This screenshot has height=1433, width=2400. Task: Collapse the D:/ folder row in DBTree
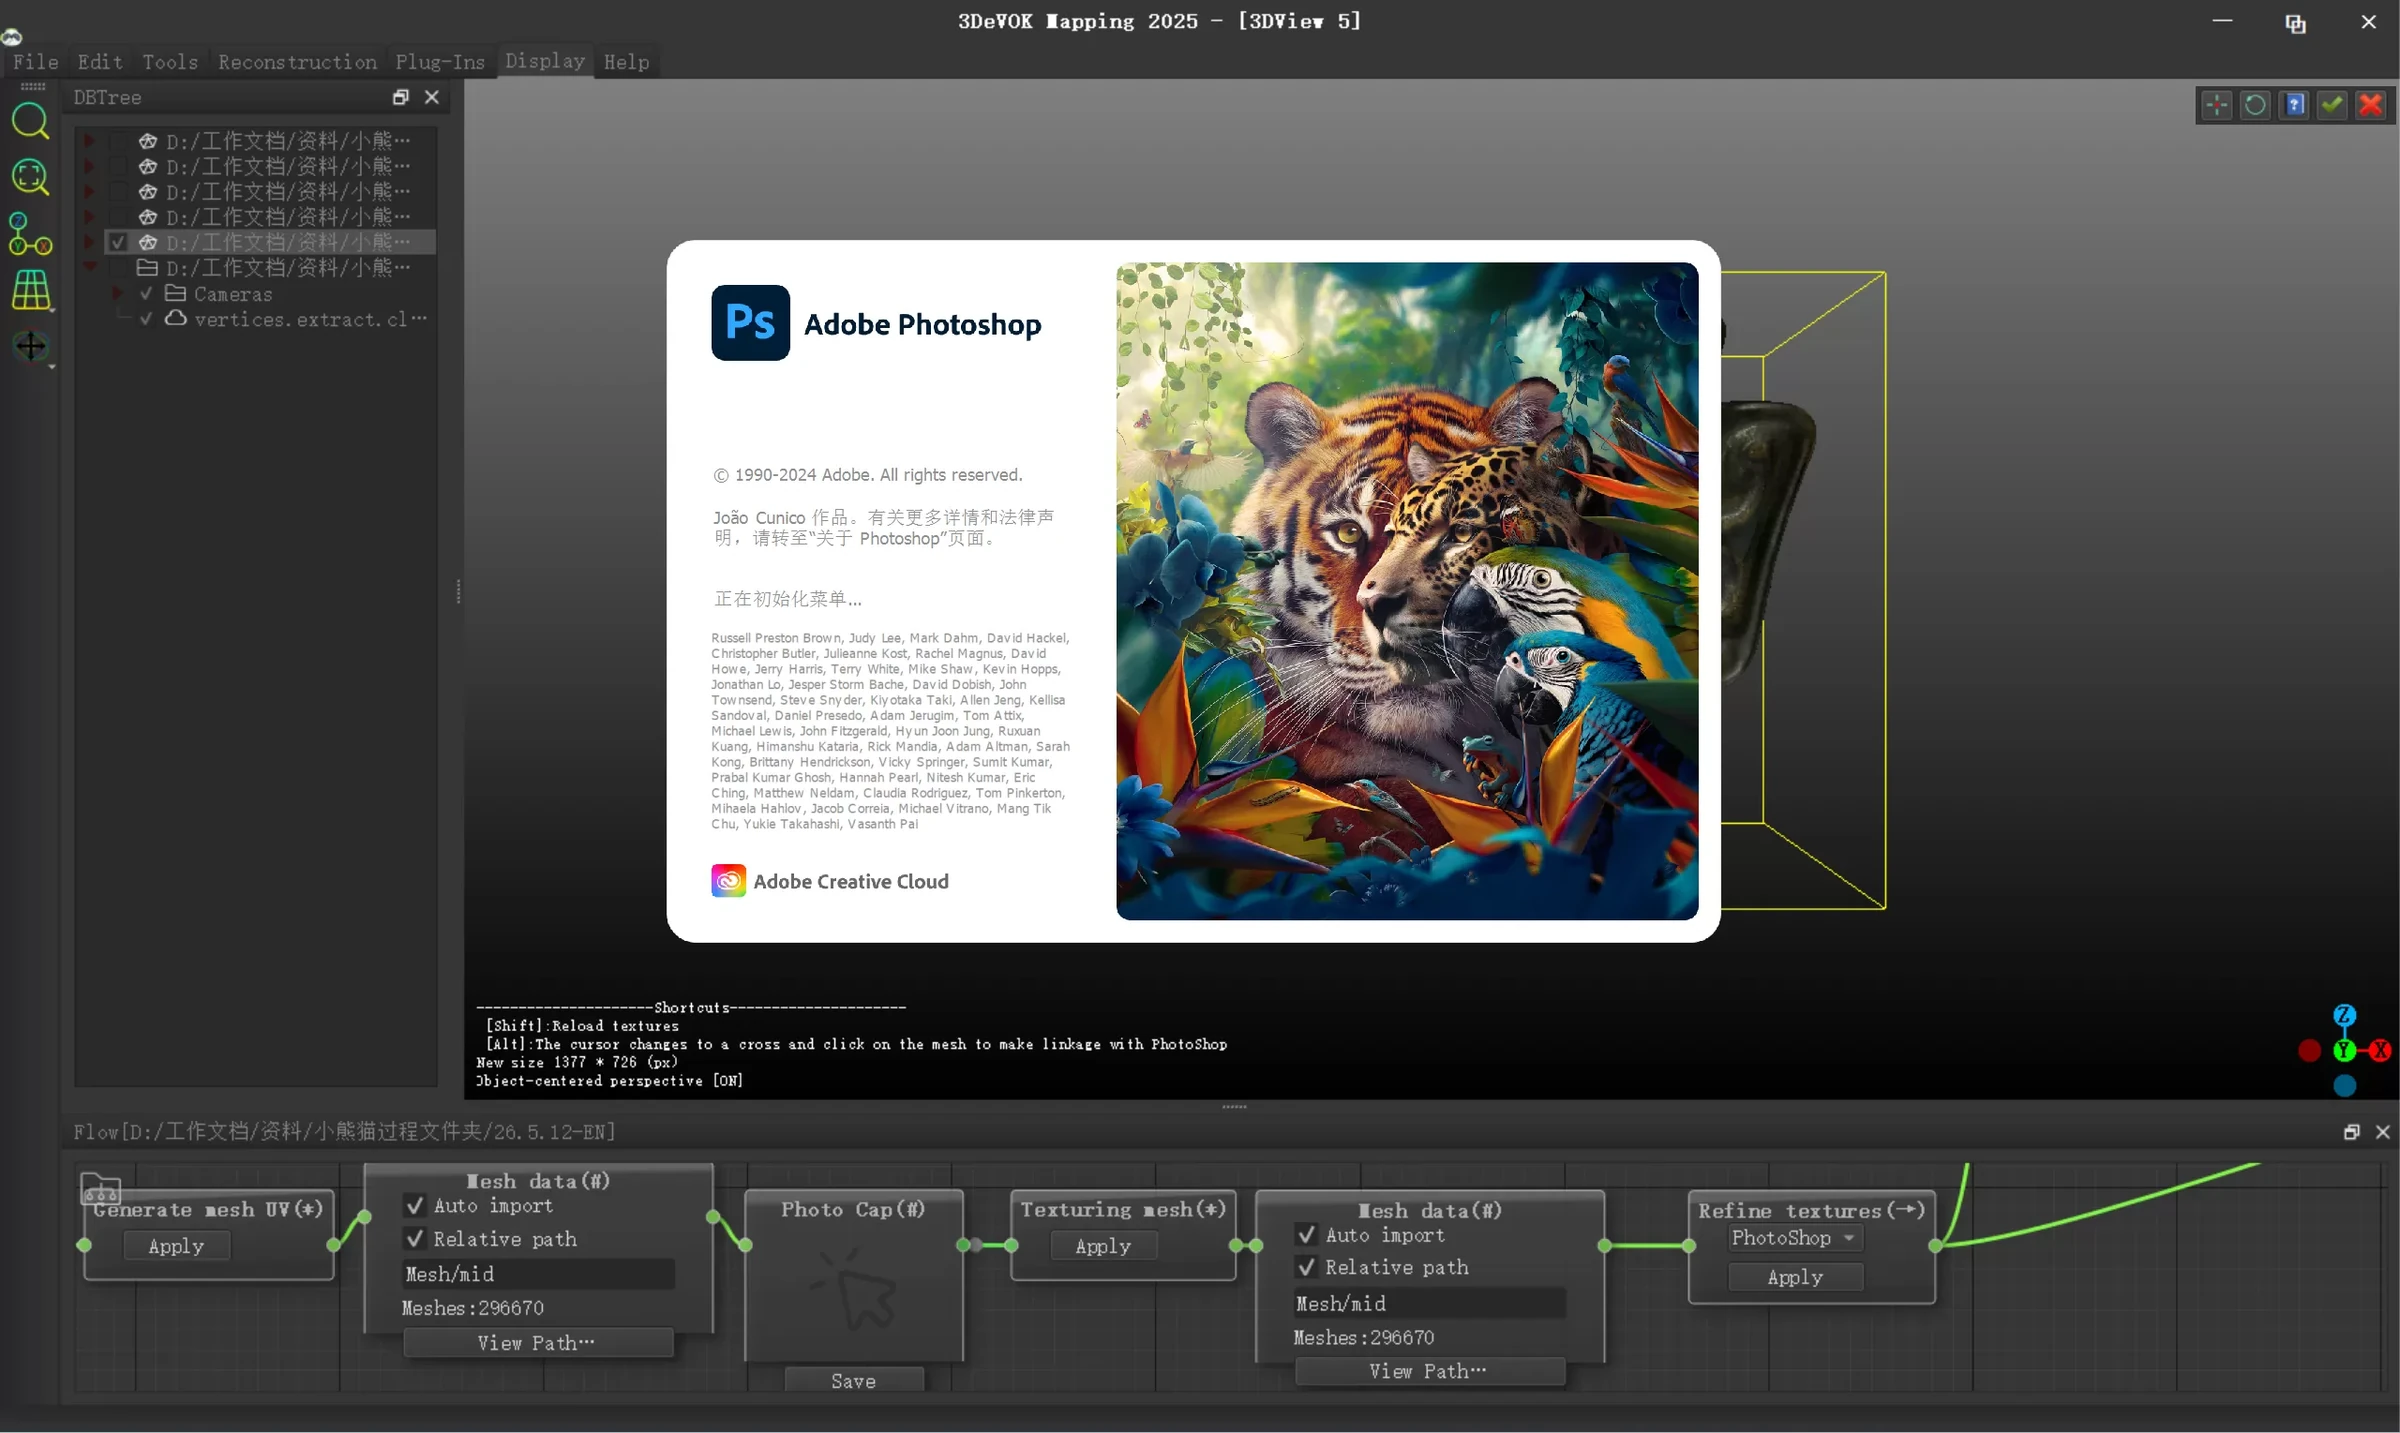[90, 267]
